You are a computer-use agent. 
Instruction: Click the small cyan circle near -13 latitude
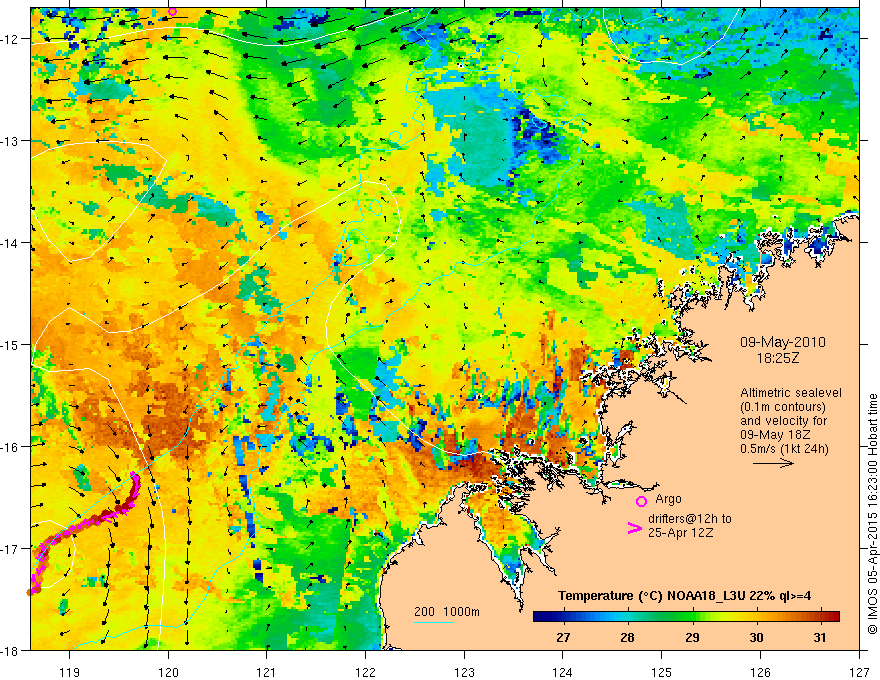click(x=395, y=136)
